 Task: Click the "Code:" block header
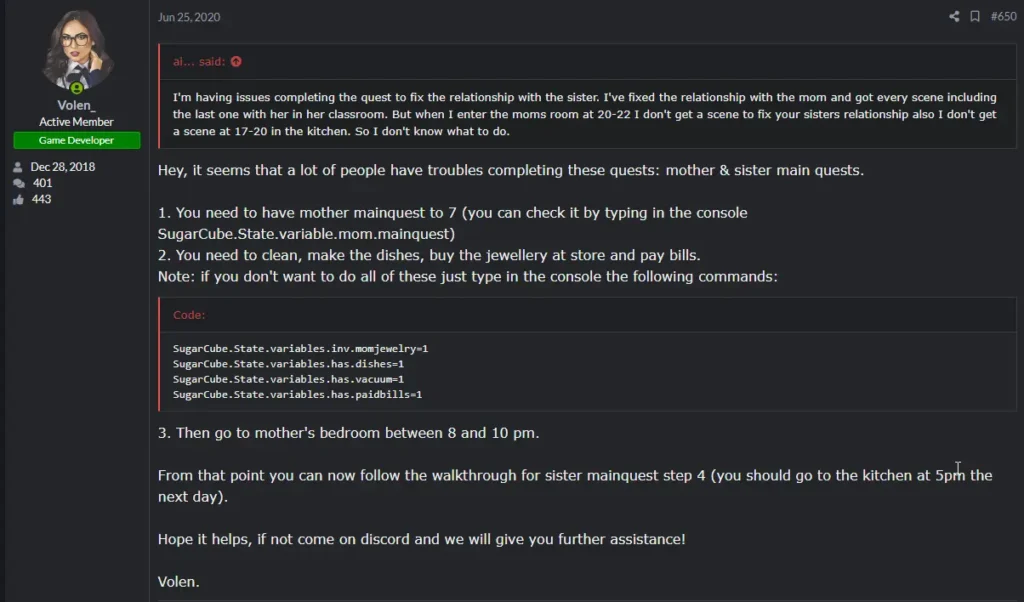pos(189,315)
